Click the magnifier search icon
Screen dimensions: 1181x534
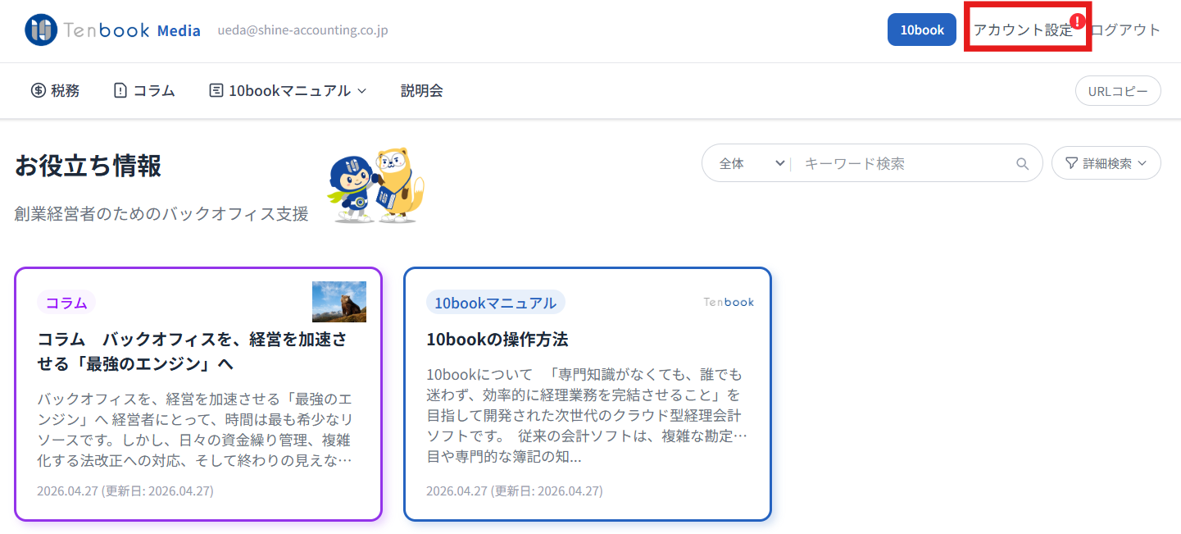point(1022,163)
